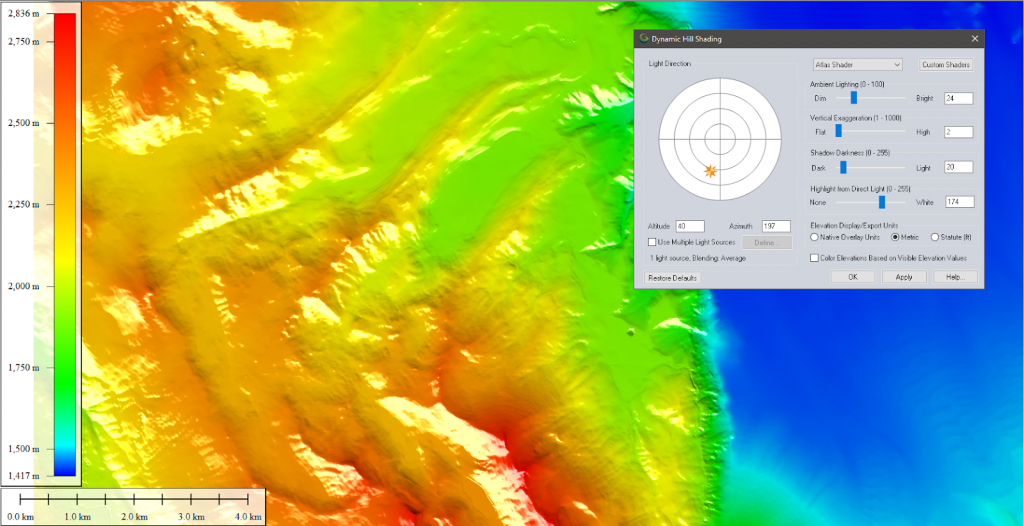The width and height of the screenshot is (1024, 526).
Task: Click the Ambient Lighting value field
Action: pyautogui.click(x=959, y=98)
